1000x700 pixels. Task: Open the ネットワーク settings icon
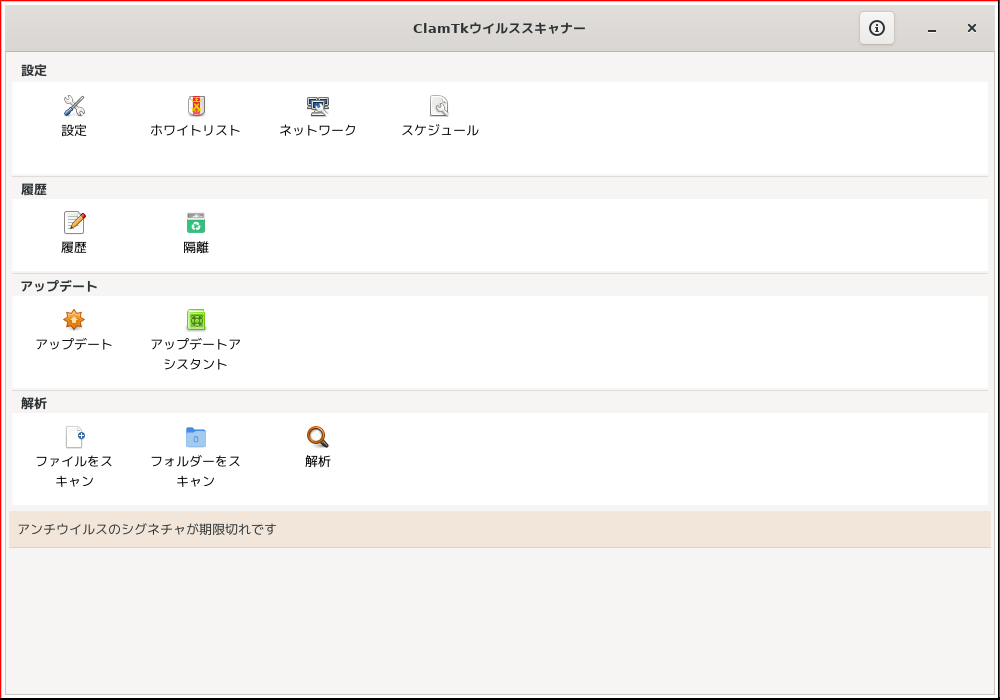[318, 106]
